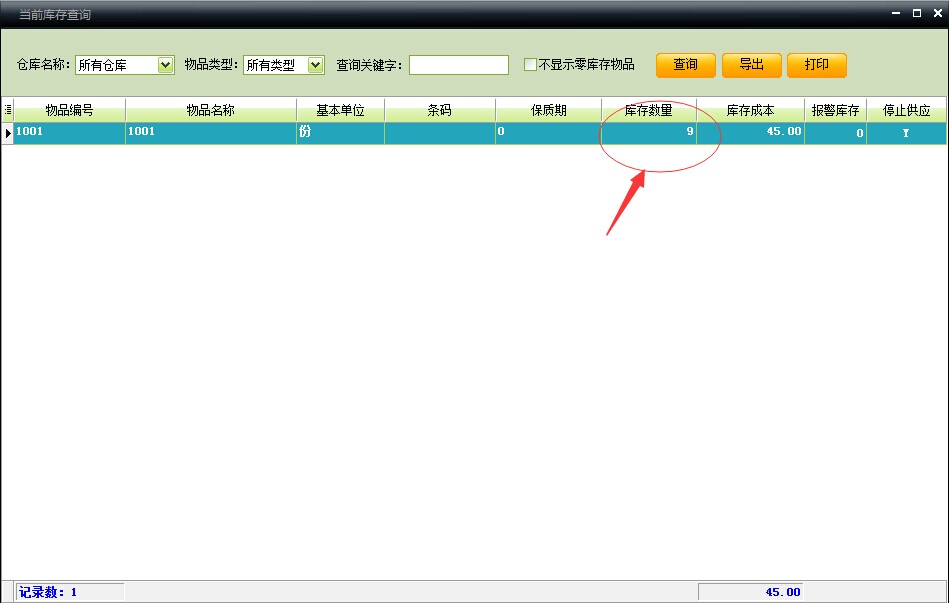The image size is (949, 603).
Task: Click the row indicator arrow for item 1001
Action: (x=8, y=132)
